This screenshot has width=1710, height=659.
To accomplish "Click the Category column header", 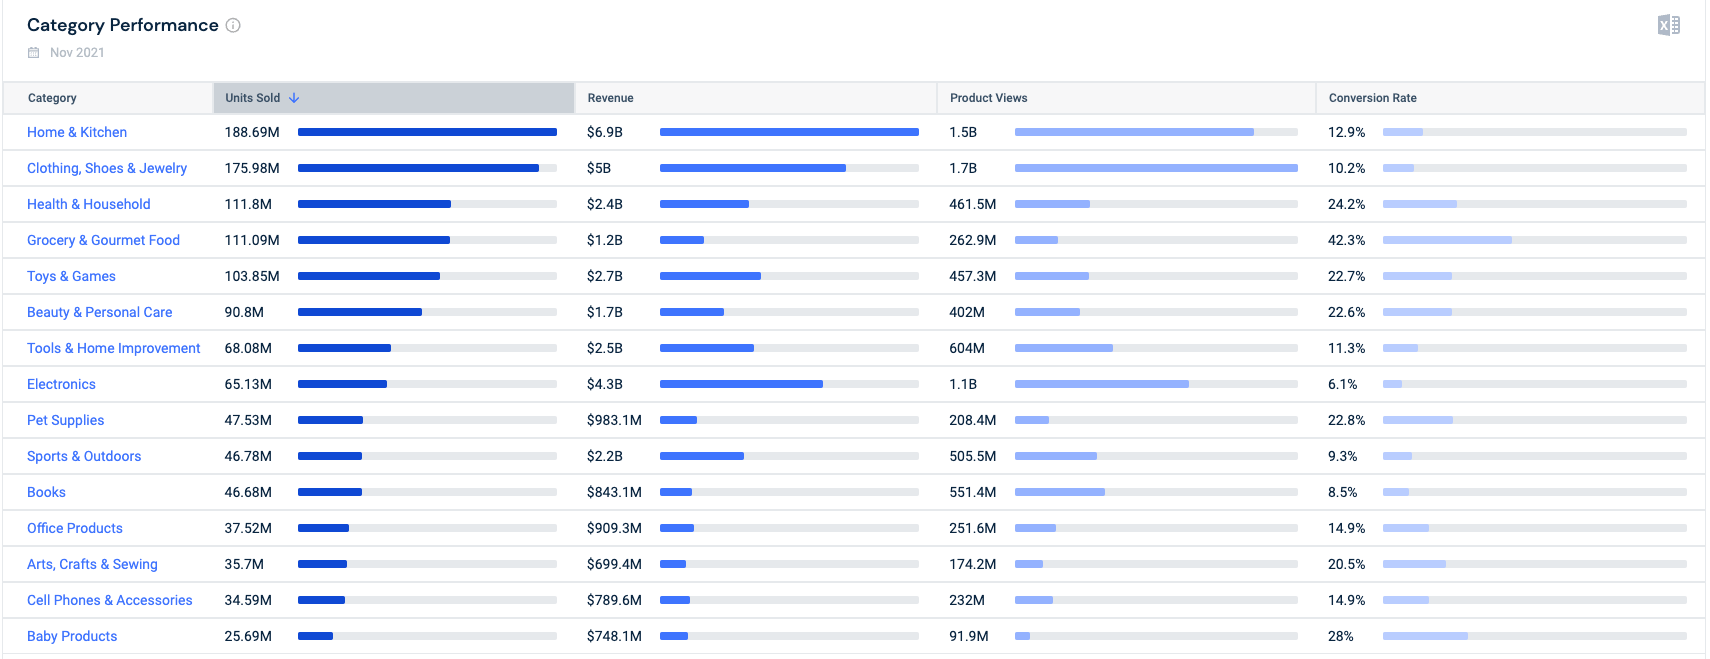I will point(52,98).
